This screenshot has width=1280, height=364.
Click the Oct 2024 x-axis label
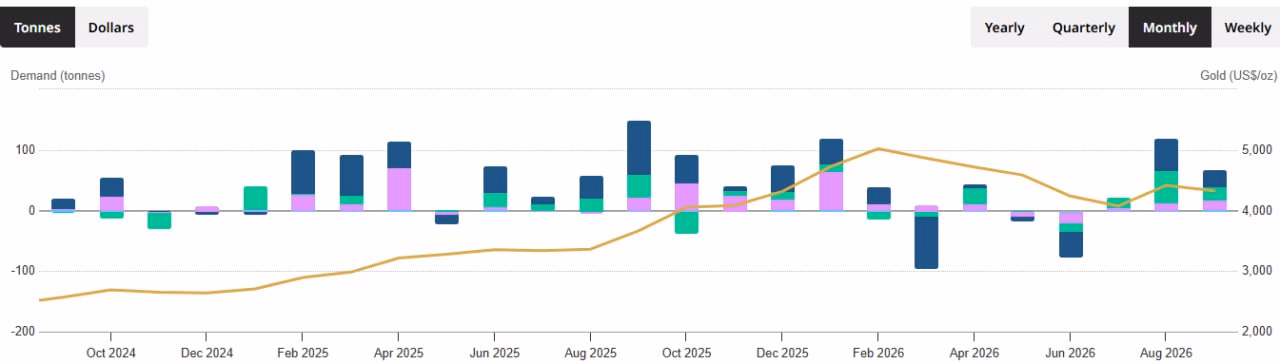point(110,353)
